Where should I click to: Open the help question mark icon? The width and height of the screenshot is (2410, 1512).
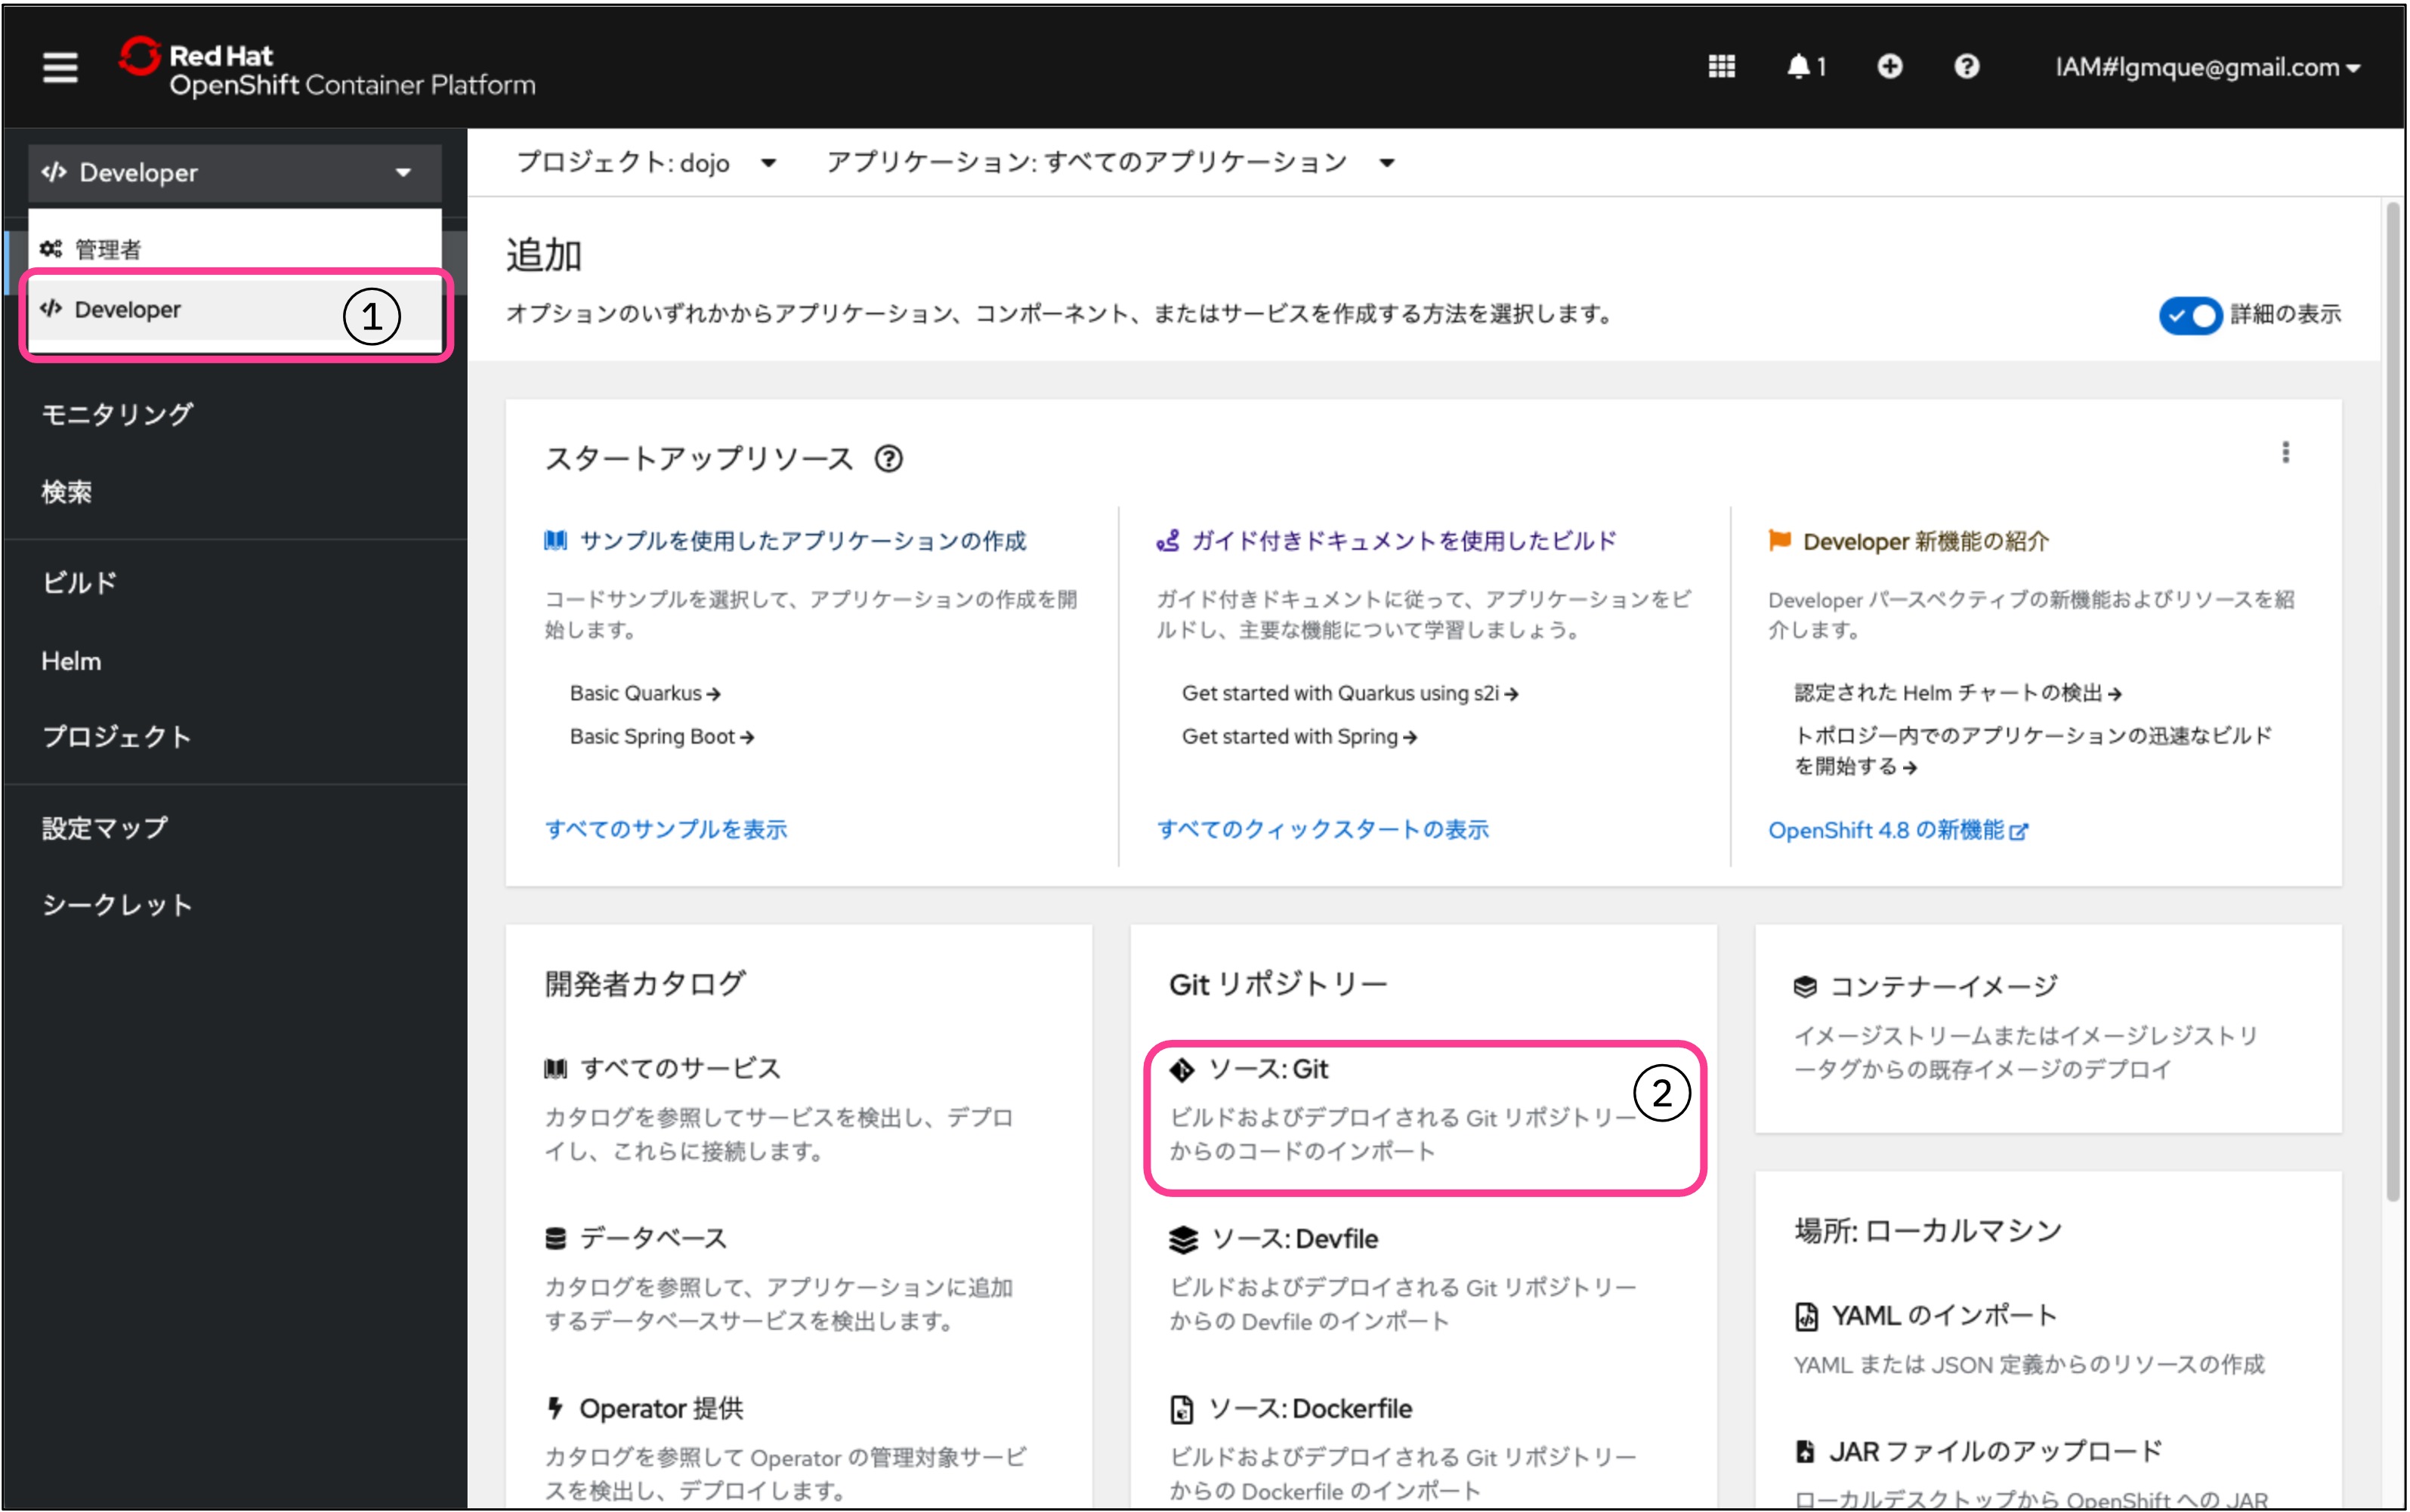tap(1966, 67)
